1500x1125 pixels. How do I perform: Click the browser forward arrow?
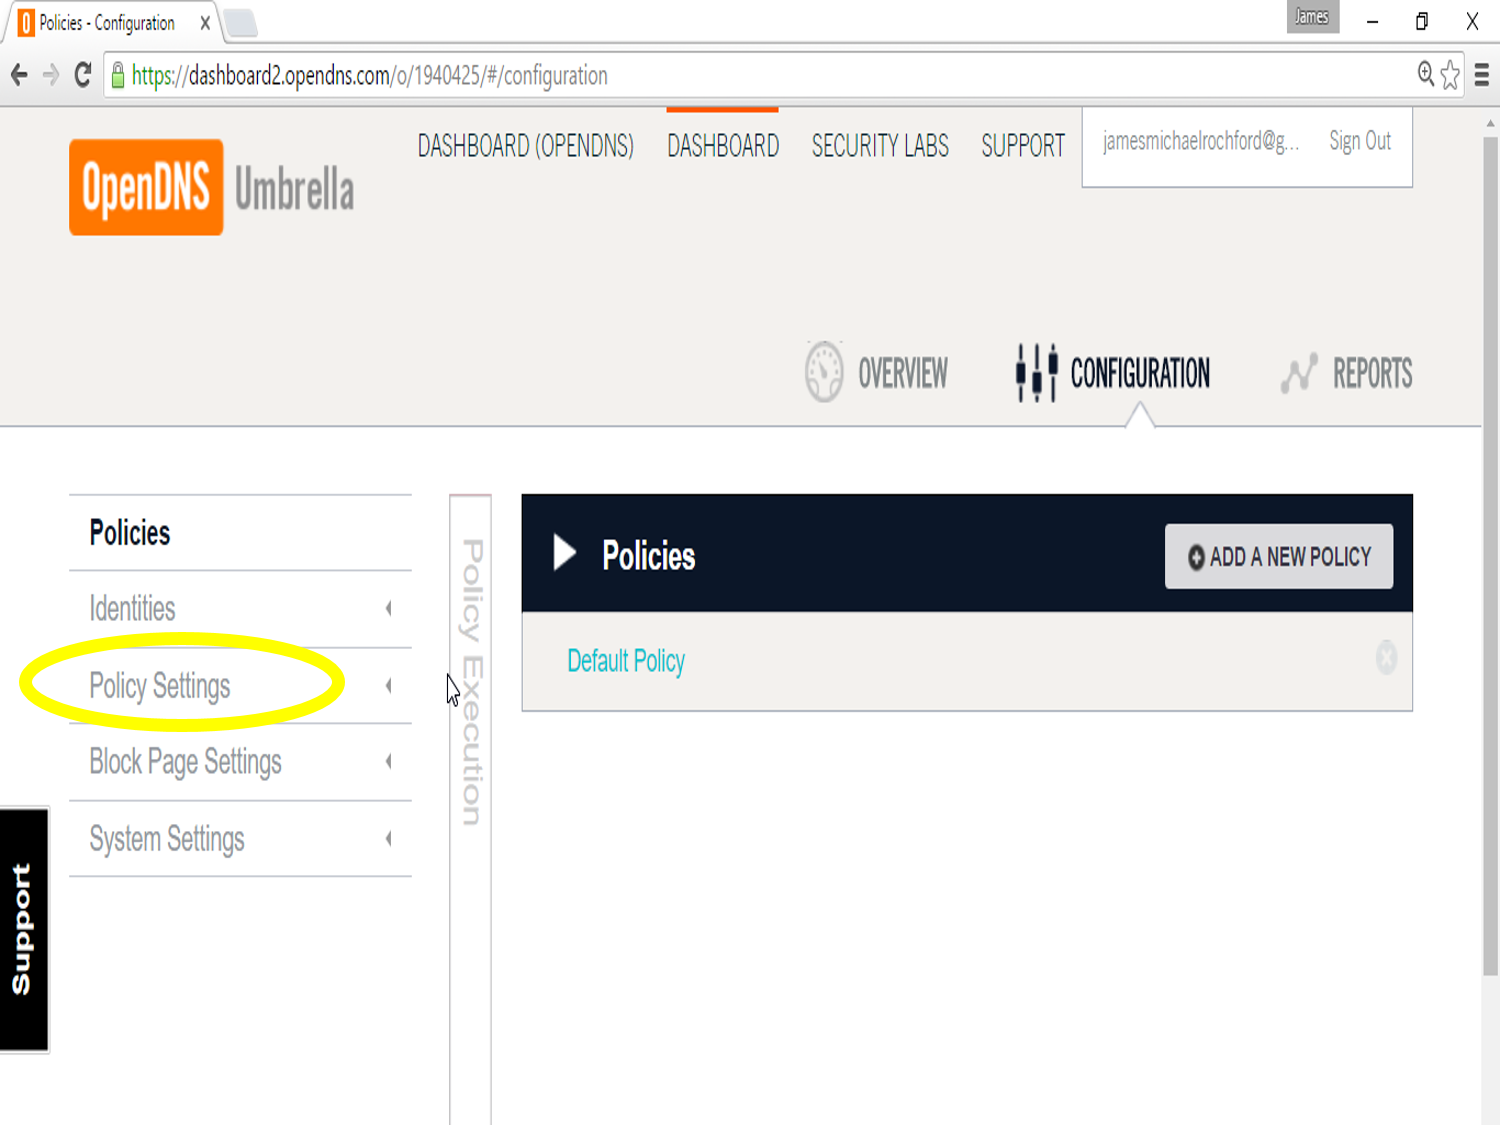[51, 75]
